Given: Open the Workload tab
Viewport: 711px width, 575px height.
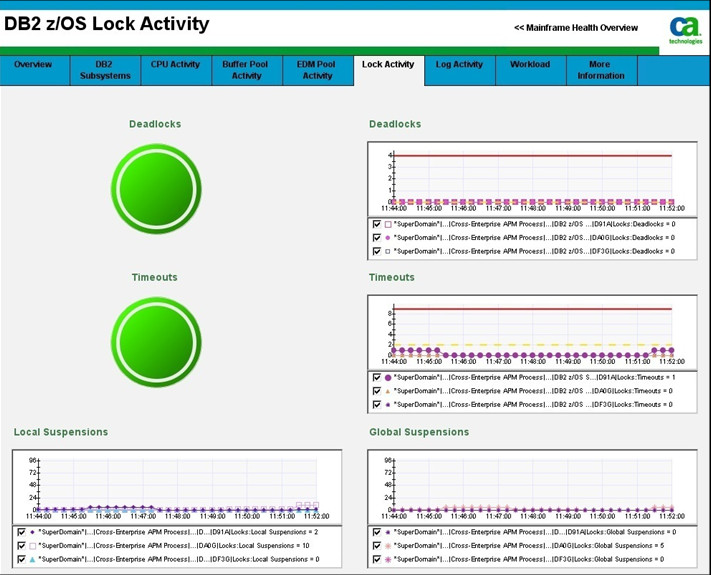Looking at the screenshot, I should (x=531, y=70).
